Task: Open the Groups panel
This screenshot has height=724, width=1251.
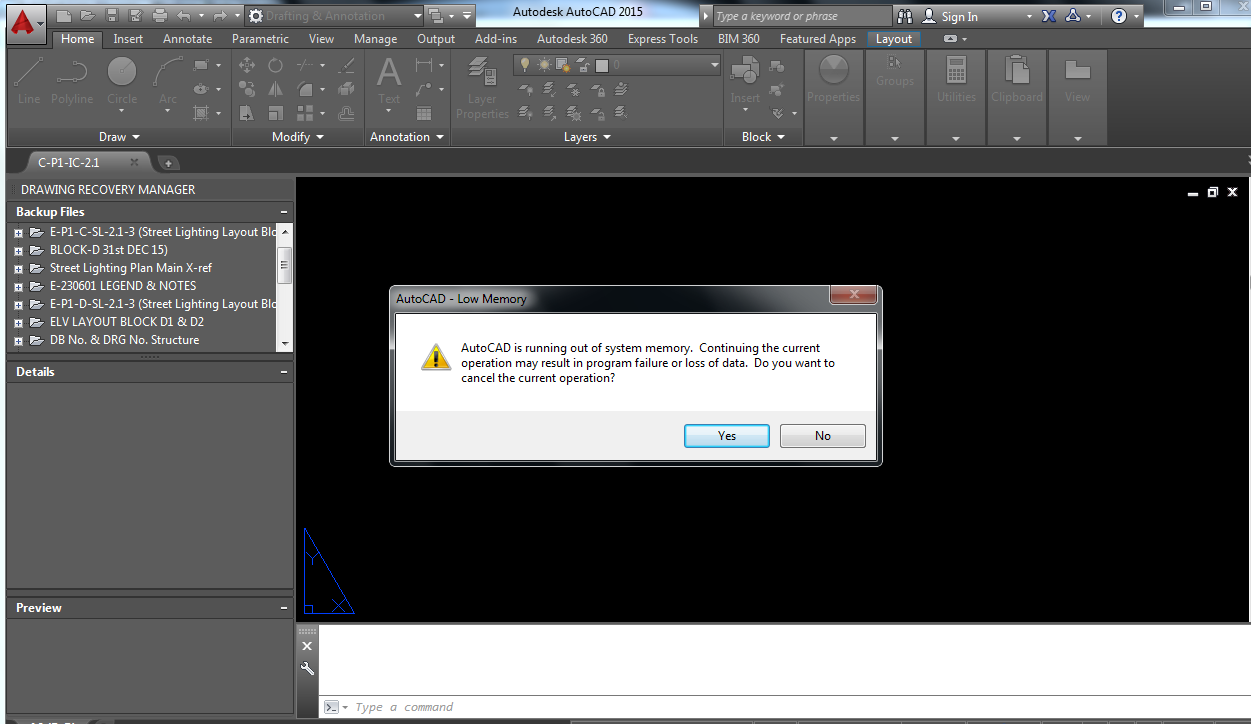Action: coord(895,73)
